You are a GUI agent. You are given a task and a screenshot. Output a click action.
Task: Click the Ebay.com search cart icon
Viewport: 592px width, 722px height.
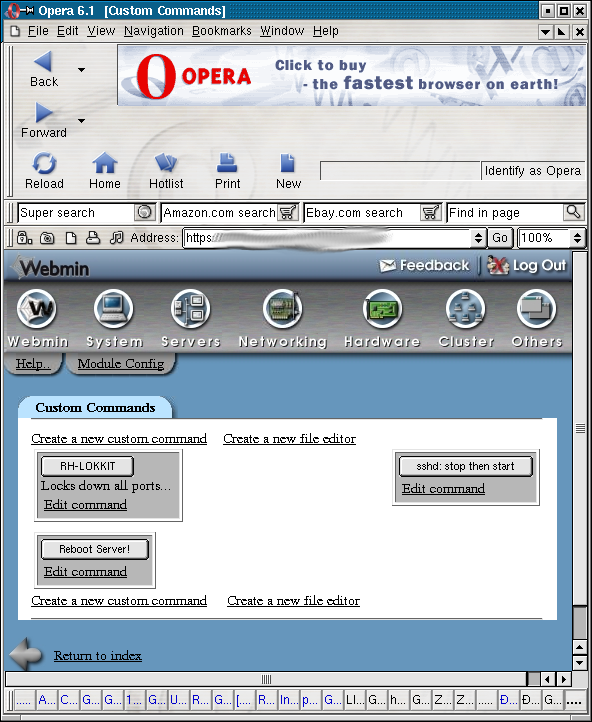tap(430, 212)
